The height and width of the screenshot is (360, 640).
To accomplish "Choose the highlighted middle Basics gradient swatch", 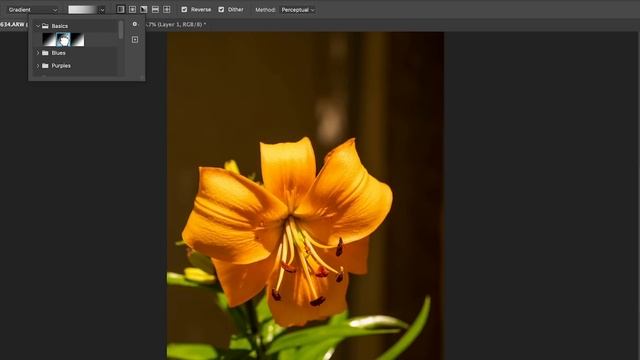I will [63, 40].
